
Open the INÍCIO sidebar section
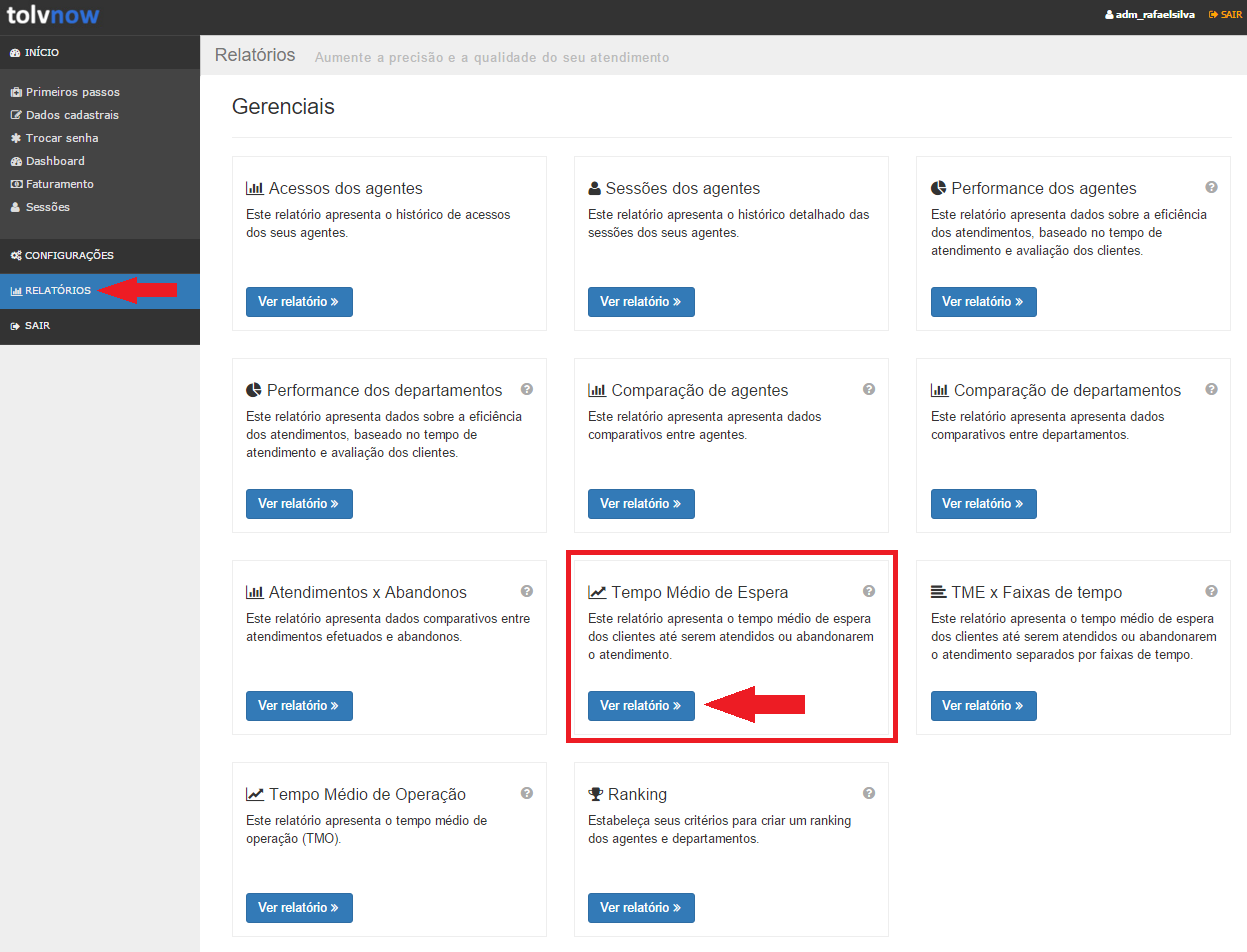(100, 52)
